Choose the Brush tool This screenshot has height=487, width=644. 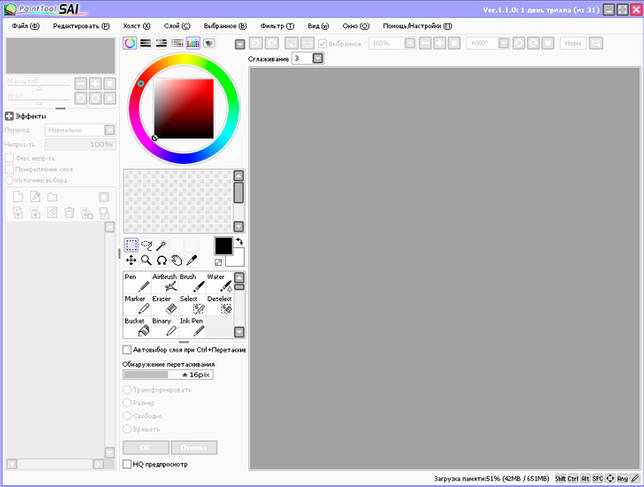[x=192, y=283]
